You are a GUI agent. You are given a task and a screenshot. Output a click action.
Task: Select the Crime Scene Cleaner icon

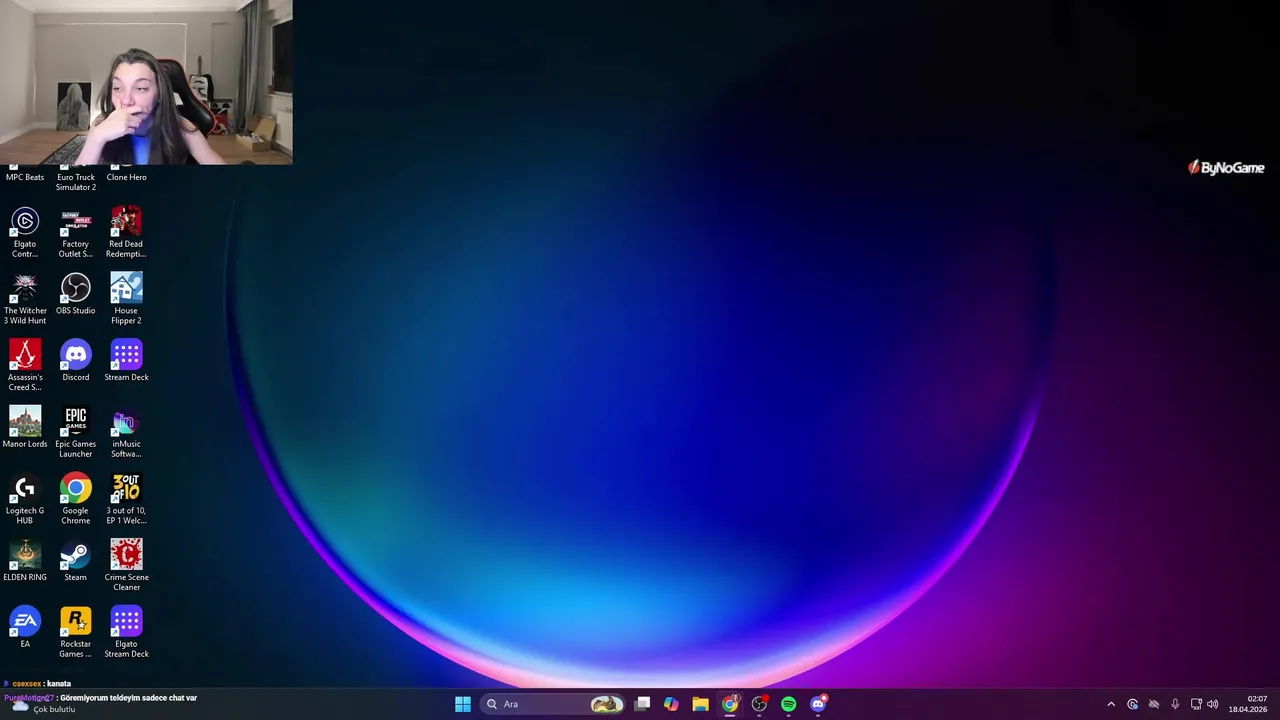[x=126, y=567]
